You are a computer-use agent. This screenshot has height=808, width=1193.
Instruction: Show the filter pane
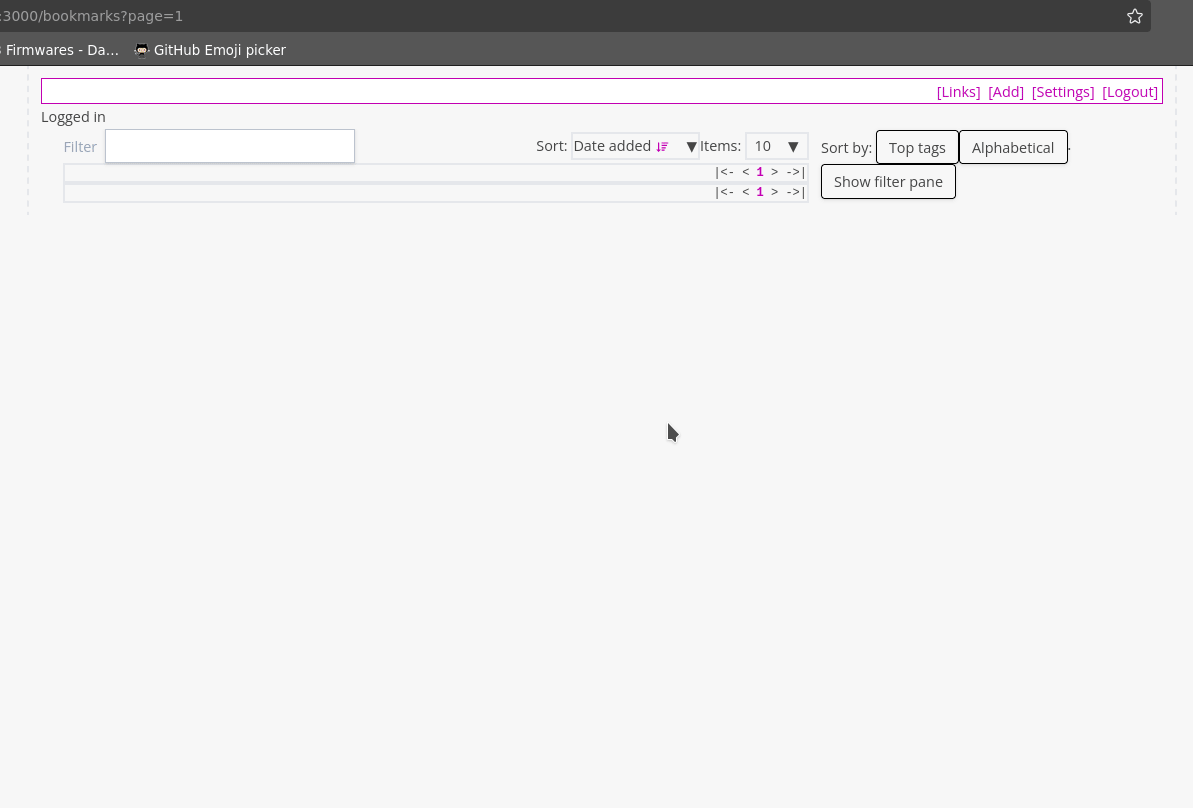coord(888,182)
